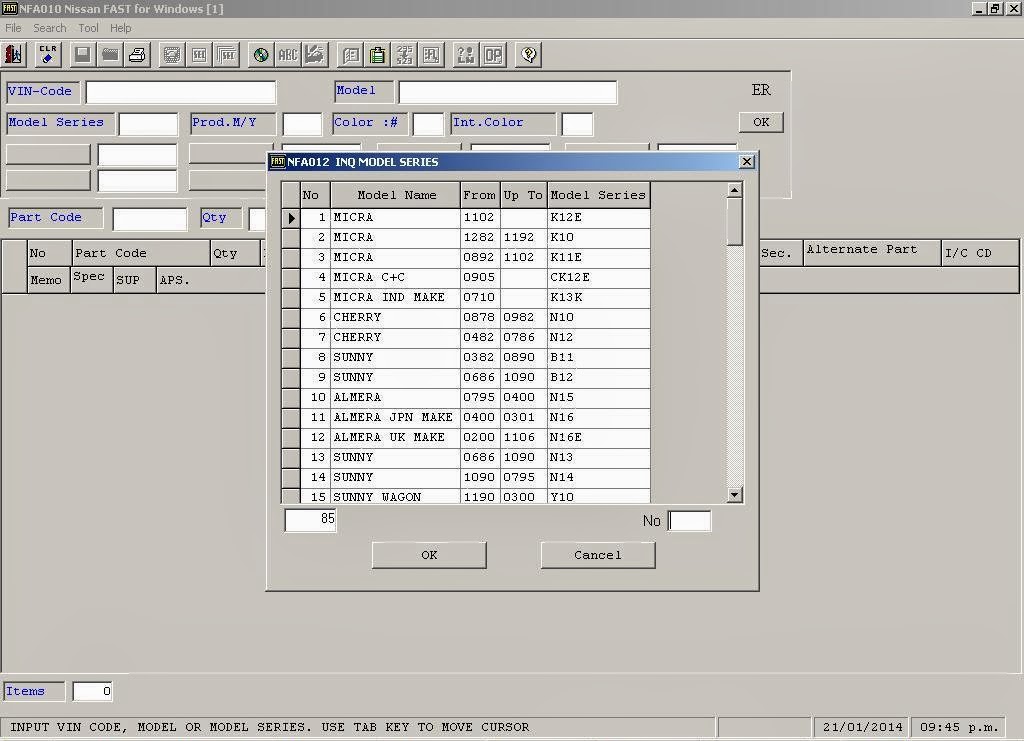This screenshot has width=1024, height=741.
Task: Click the CLR clear eraser icon
Action: click(48, 55)
